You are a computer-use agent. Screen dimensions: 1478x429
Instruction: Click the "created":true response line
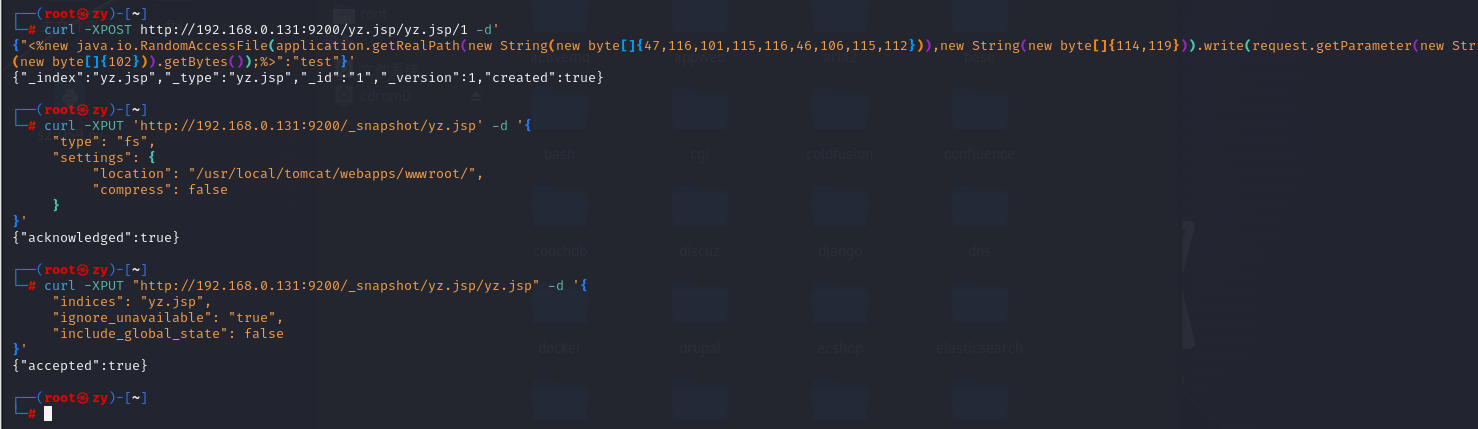(308, 77)
